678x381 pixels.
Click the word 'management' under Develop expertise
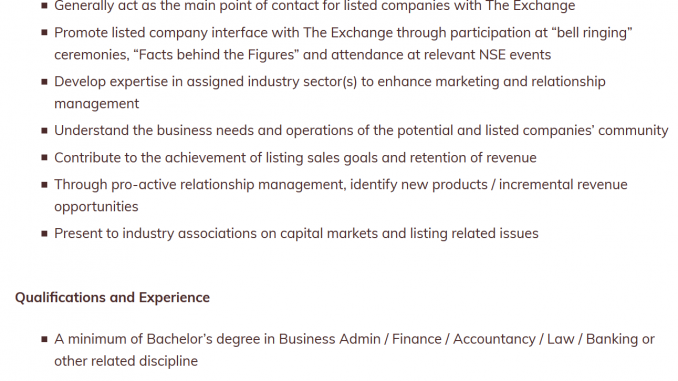[96, 104]
